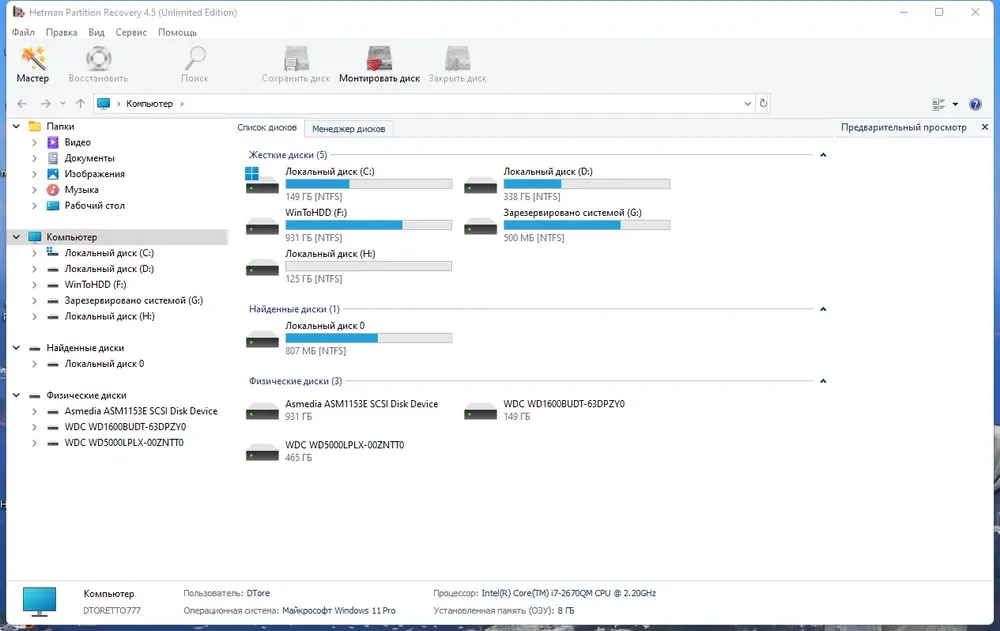Go up one folder level arrow
The height and width of the screenshot is (631, 1000).
tap(80, 103)
